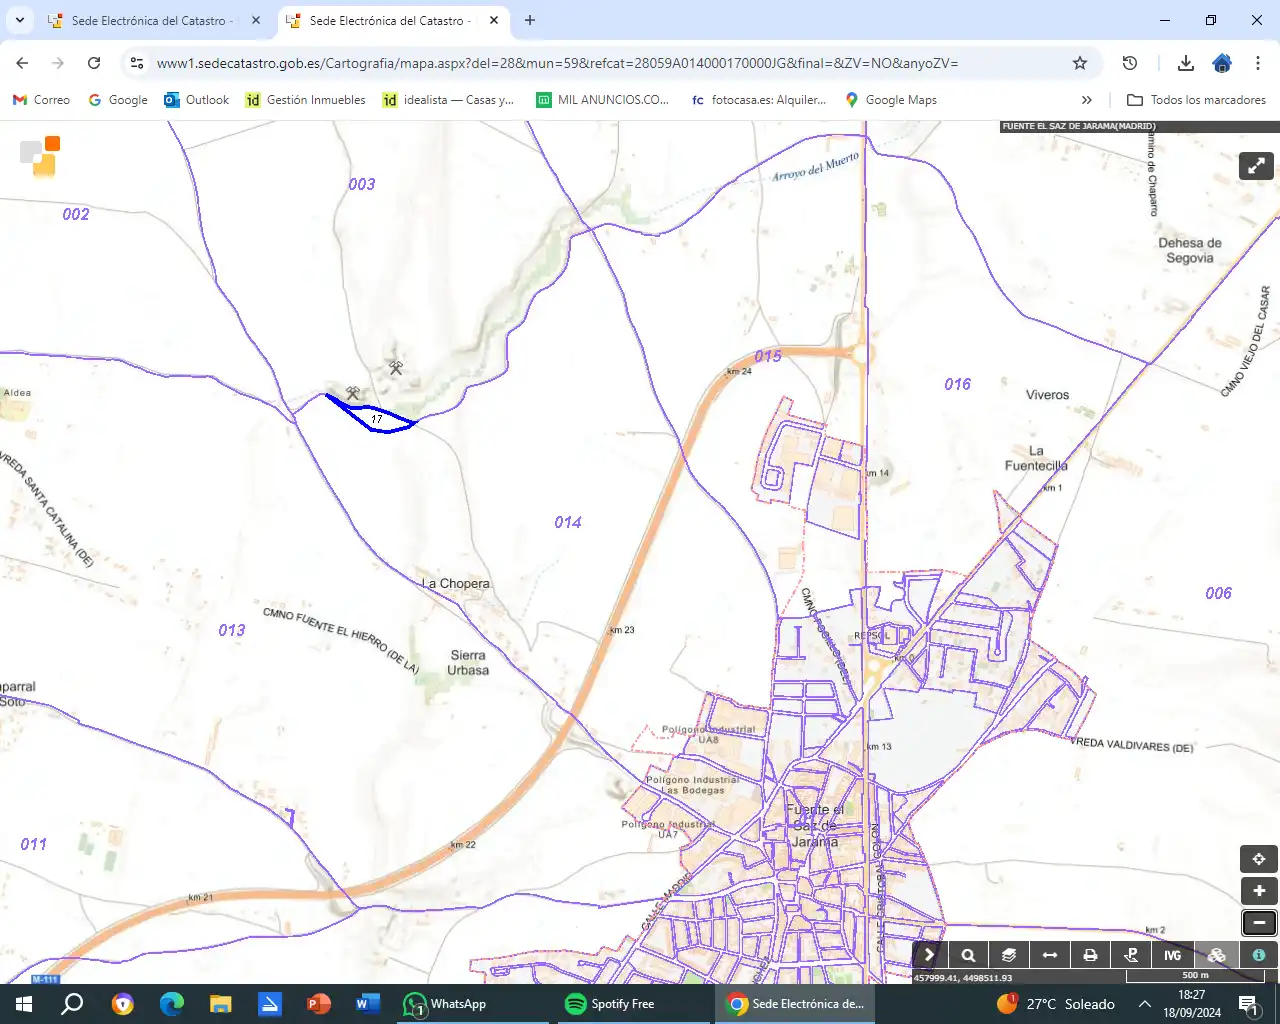Open the map information tool

(x=1258, y=955)
